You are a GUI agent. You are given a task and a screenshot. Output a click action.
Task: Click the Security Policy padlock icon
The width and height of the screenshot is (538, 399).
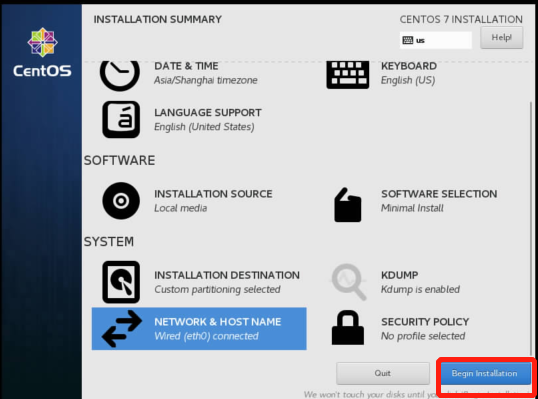tap(348, 328)
